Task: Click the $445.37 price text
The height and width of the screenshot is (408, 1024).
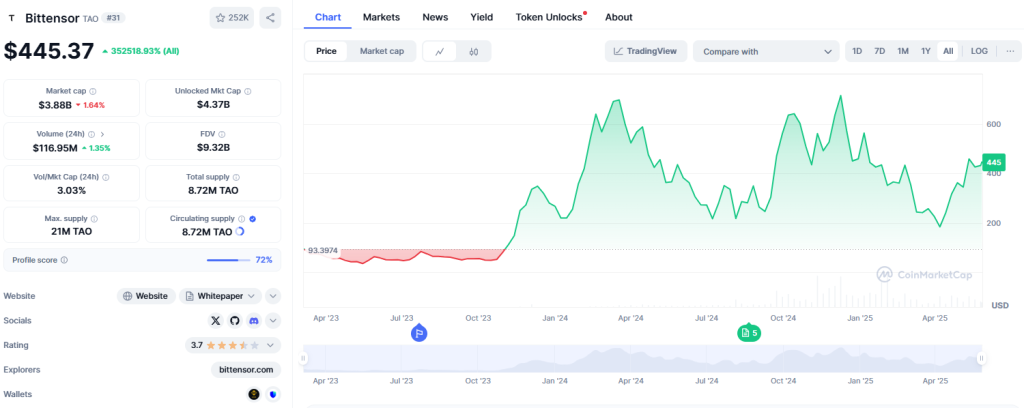Action: point(49,50)
